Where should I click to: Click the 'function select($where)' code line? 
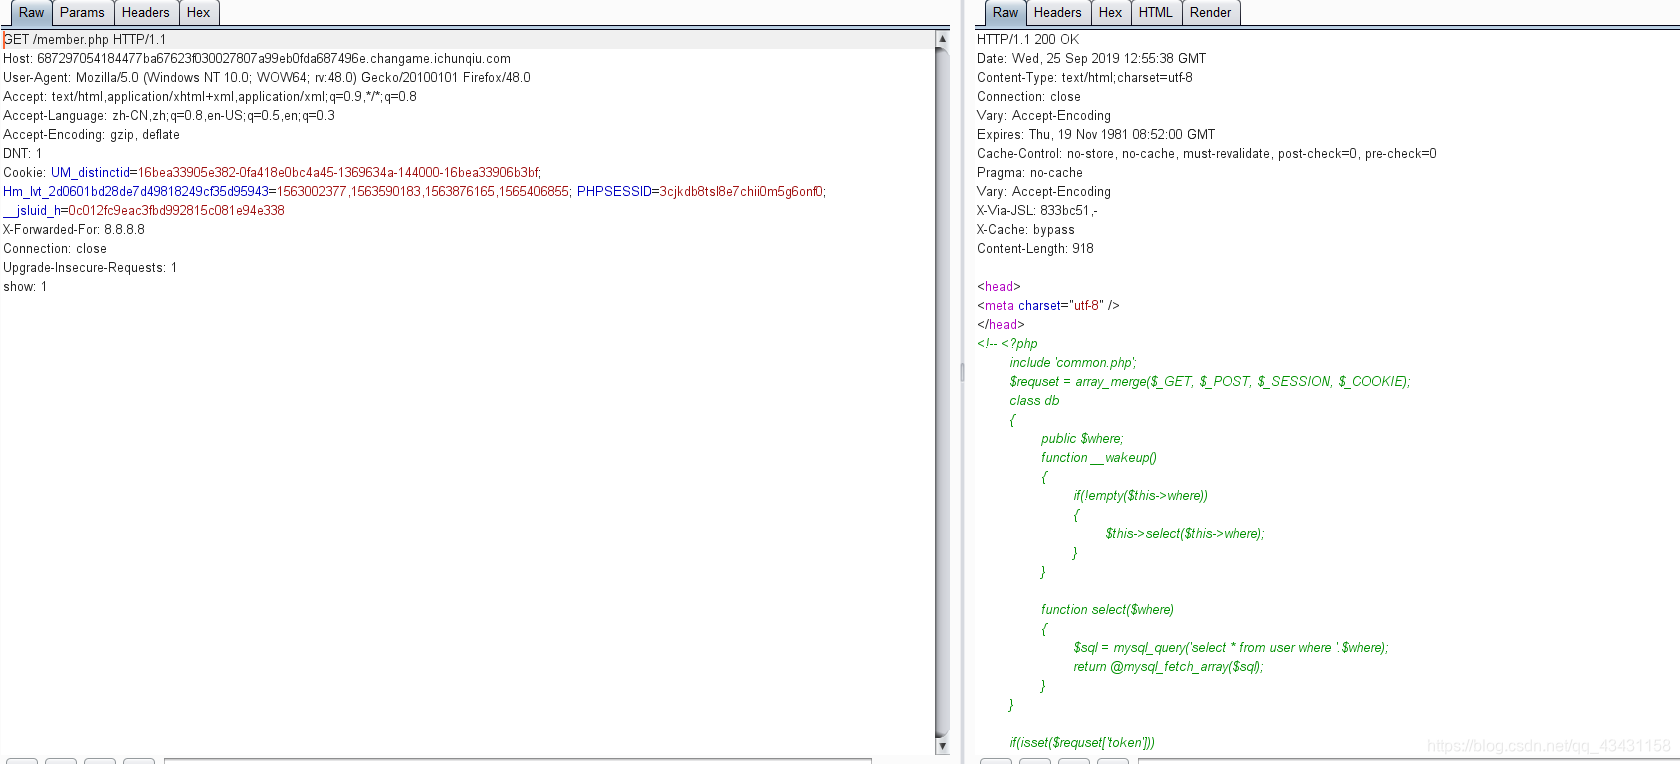(1108, 610)
